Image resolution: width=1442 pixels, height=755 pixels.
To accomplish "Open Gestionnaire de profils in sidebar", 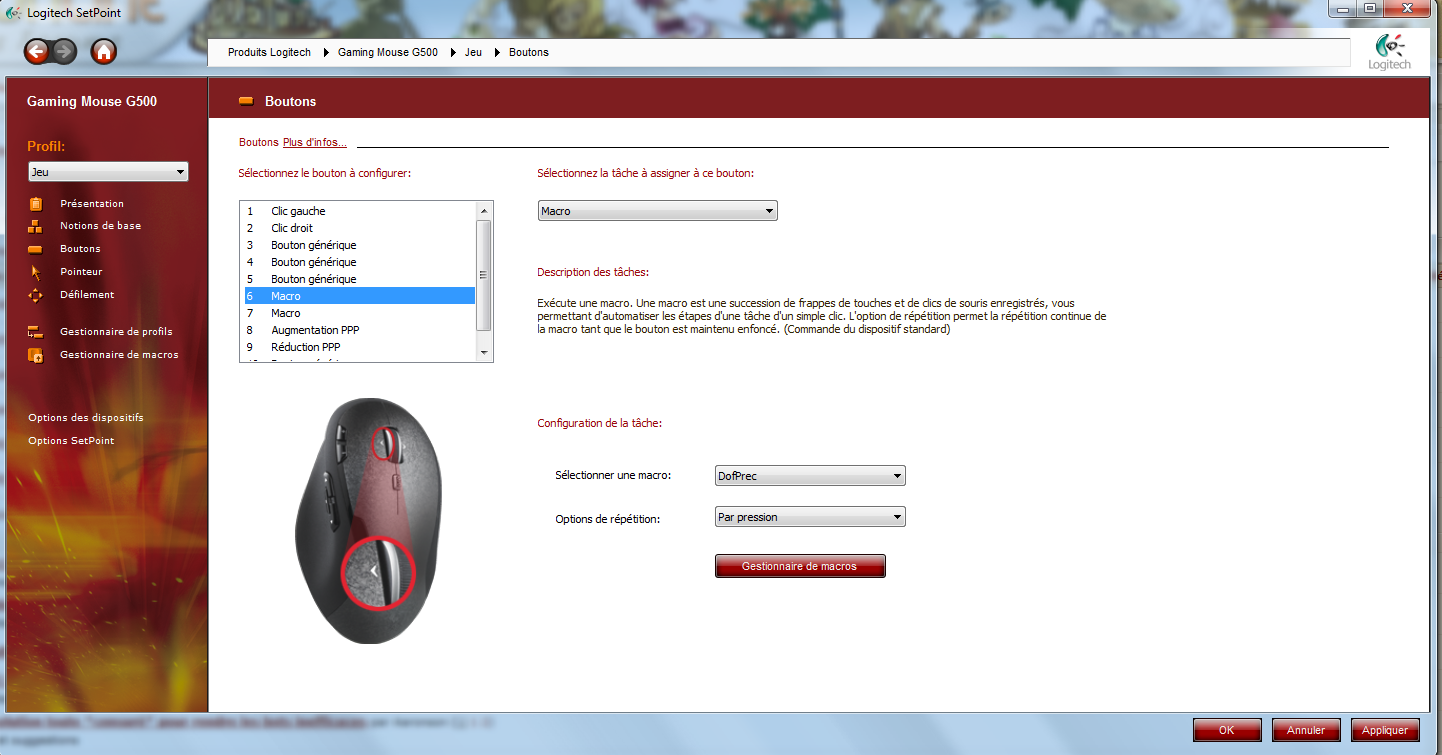I will click(116, 332).
